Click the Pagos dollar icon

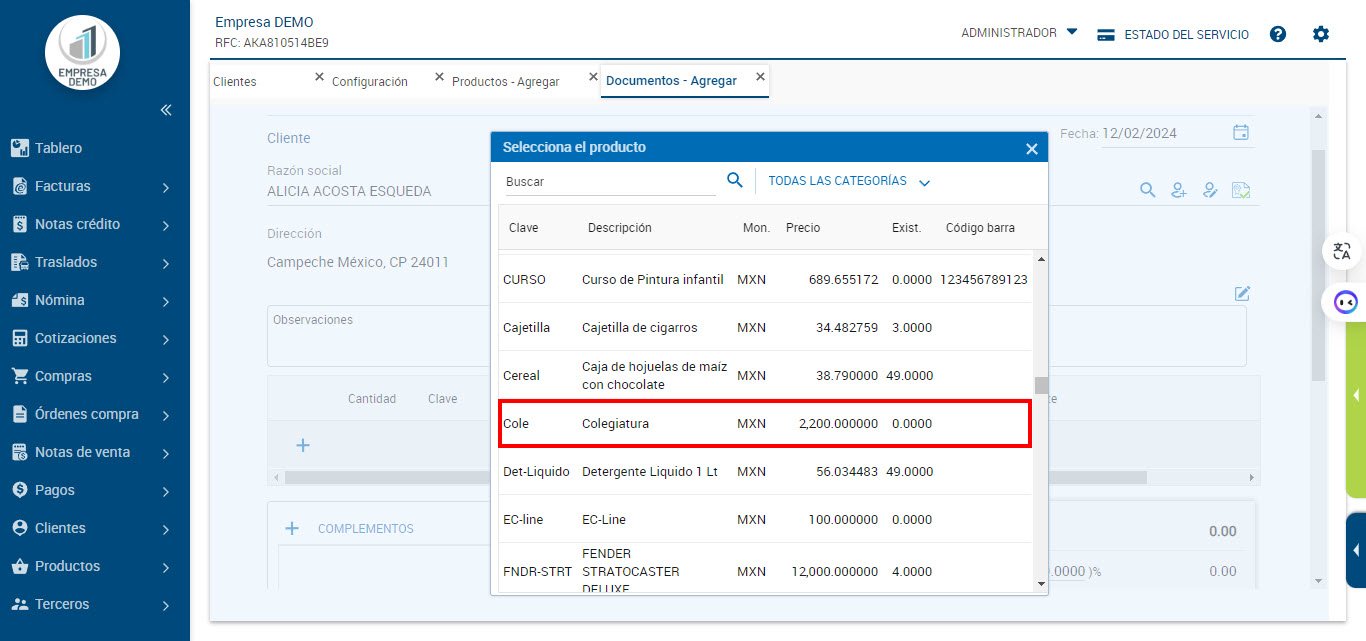coord(19,490)
